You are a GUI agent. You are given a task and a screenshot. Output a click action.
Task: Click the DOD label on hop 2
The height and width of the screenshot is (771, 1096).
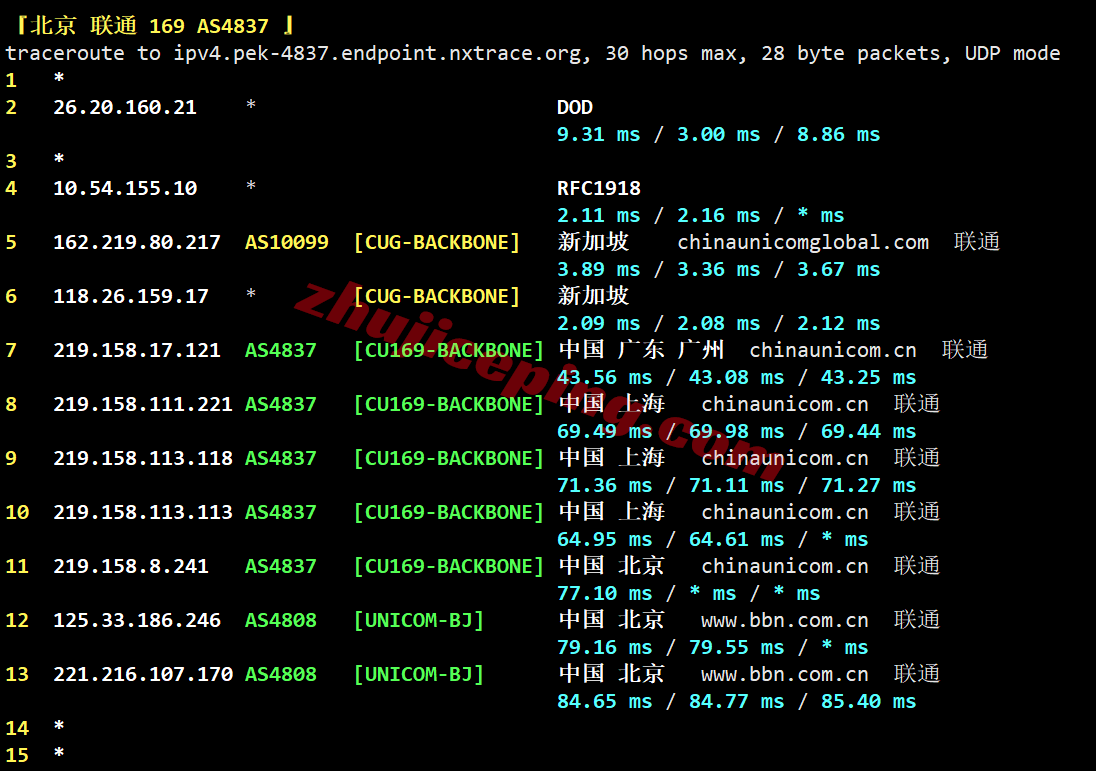point(575,107)
